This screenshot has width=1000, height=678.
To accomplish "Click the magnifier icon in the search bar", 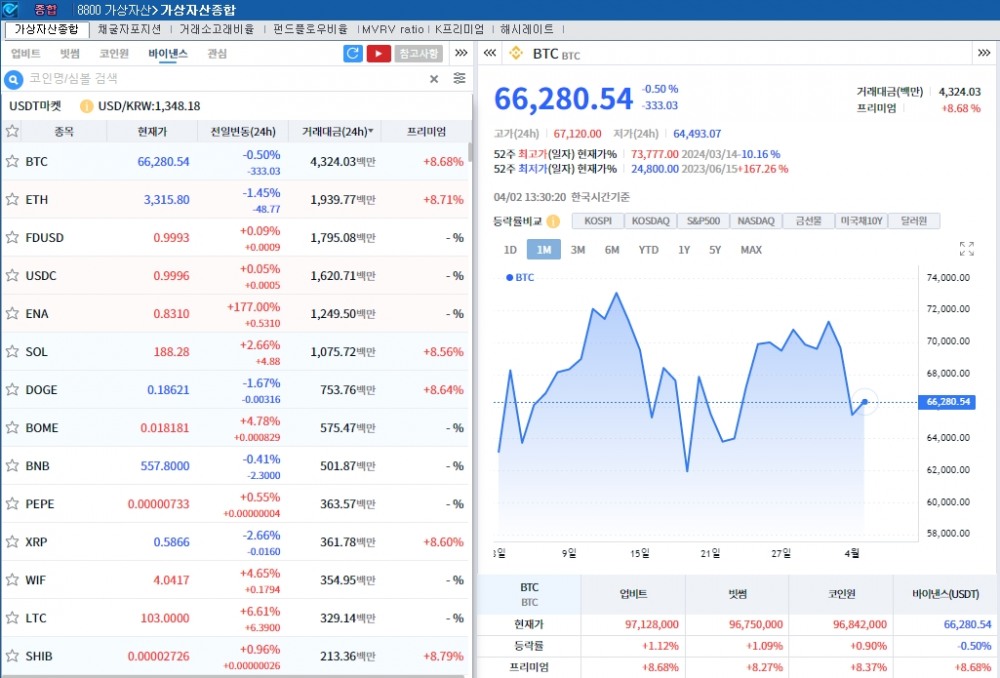I will [13, 78].
